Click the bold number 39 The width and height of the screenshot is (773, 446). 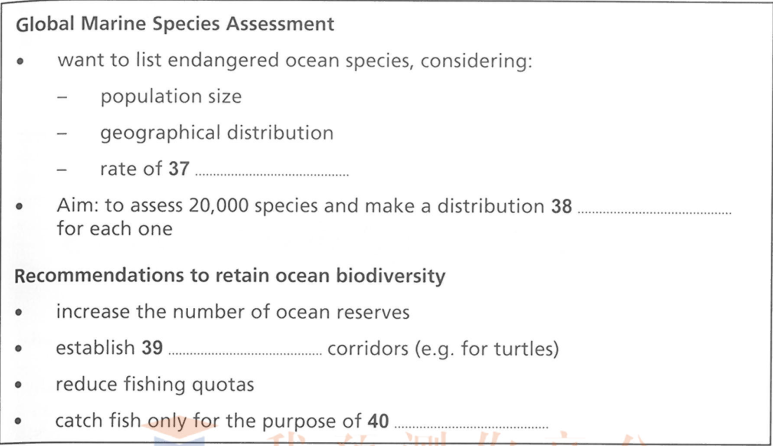(x=152, y=347)
